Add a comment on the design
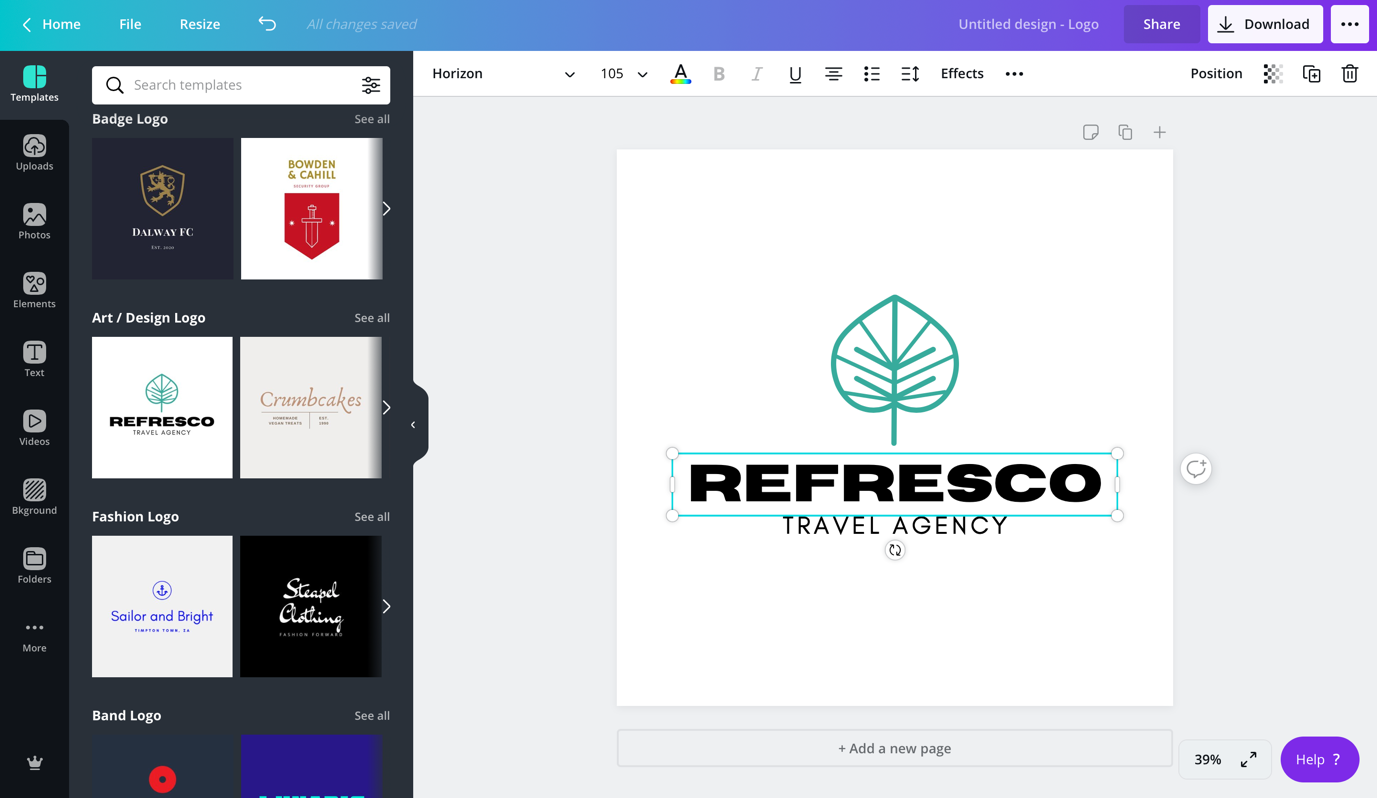The height and width of the screenshot is (798, 1377). coord(1196,469)
